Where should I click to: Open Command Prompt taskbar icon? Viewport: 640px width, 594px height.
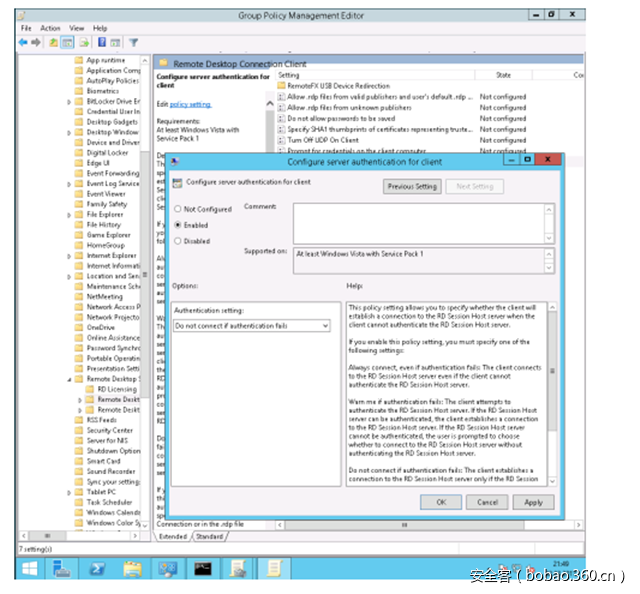[203, 569]
